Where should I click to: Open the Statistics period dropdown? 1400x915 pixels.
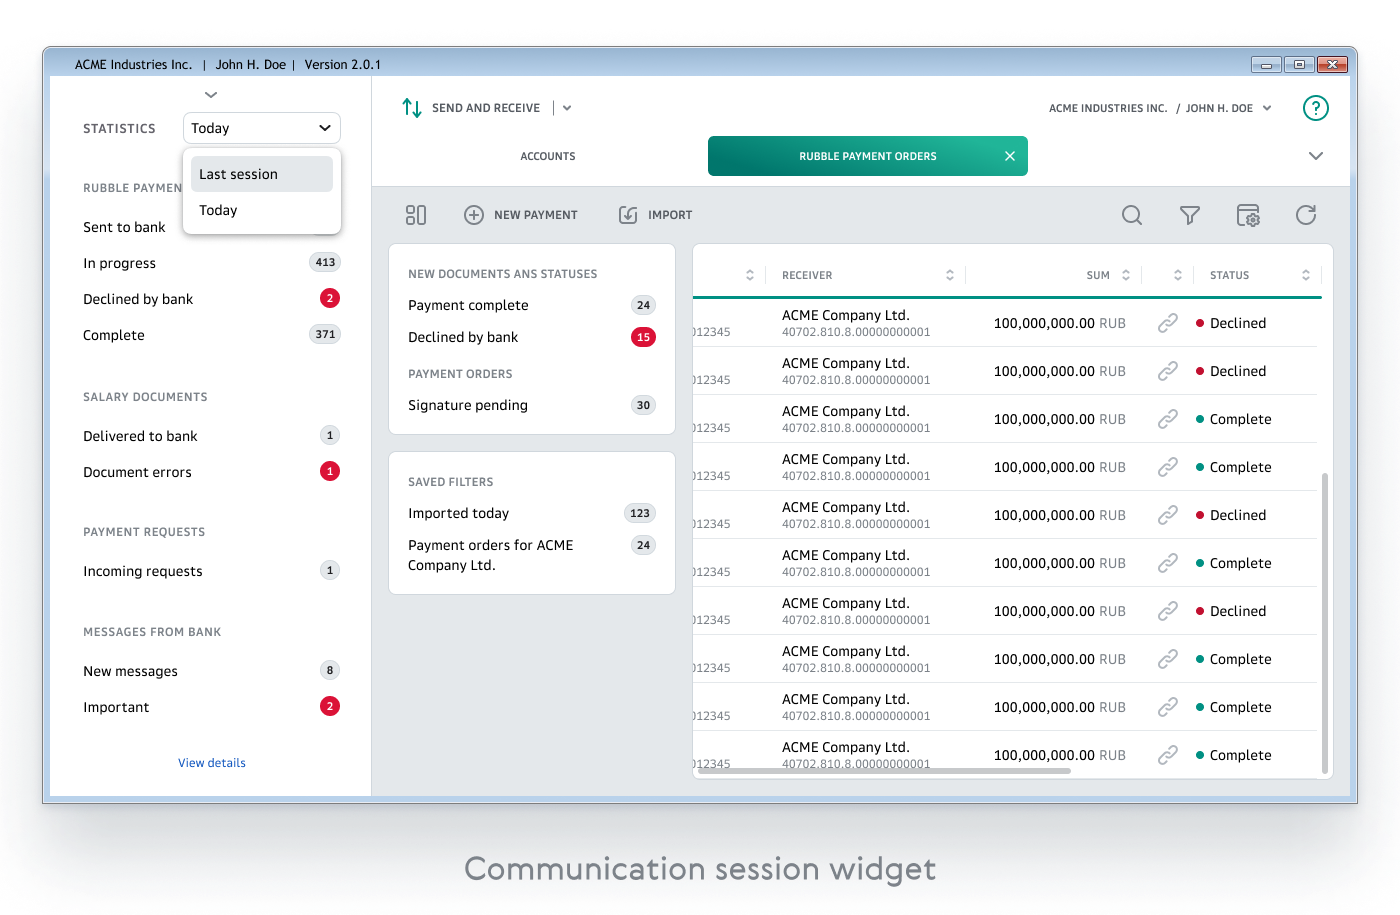tap(261, 128)
